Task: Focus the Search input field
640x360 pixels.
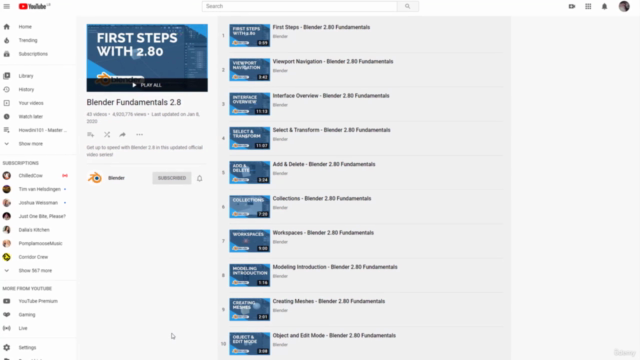Action: [x=300, y=6]
